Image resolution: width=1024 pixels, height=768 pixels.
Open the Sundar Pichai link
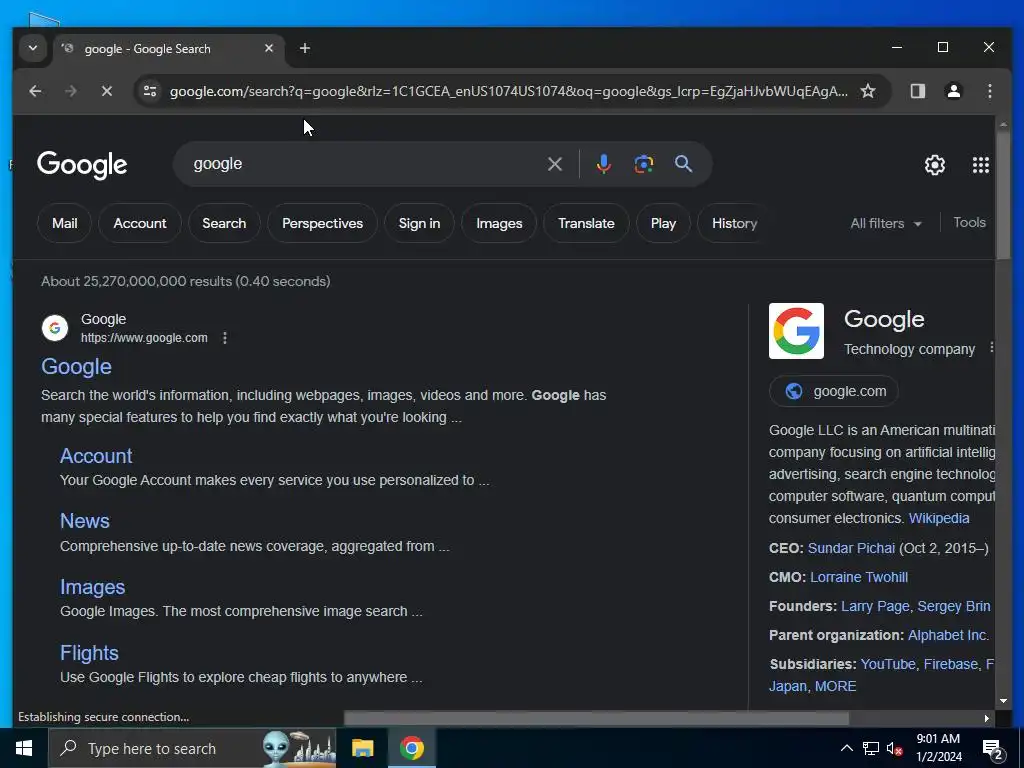click(851, 548)
